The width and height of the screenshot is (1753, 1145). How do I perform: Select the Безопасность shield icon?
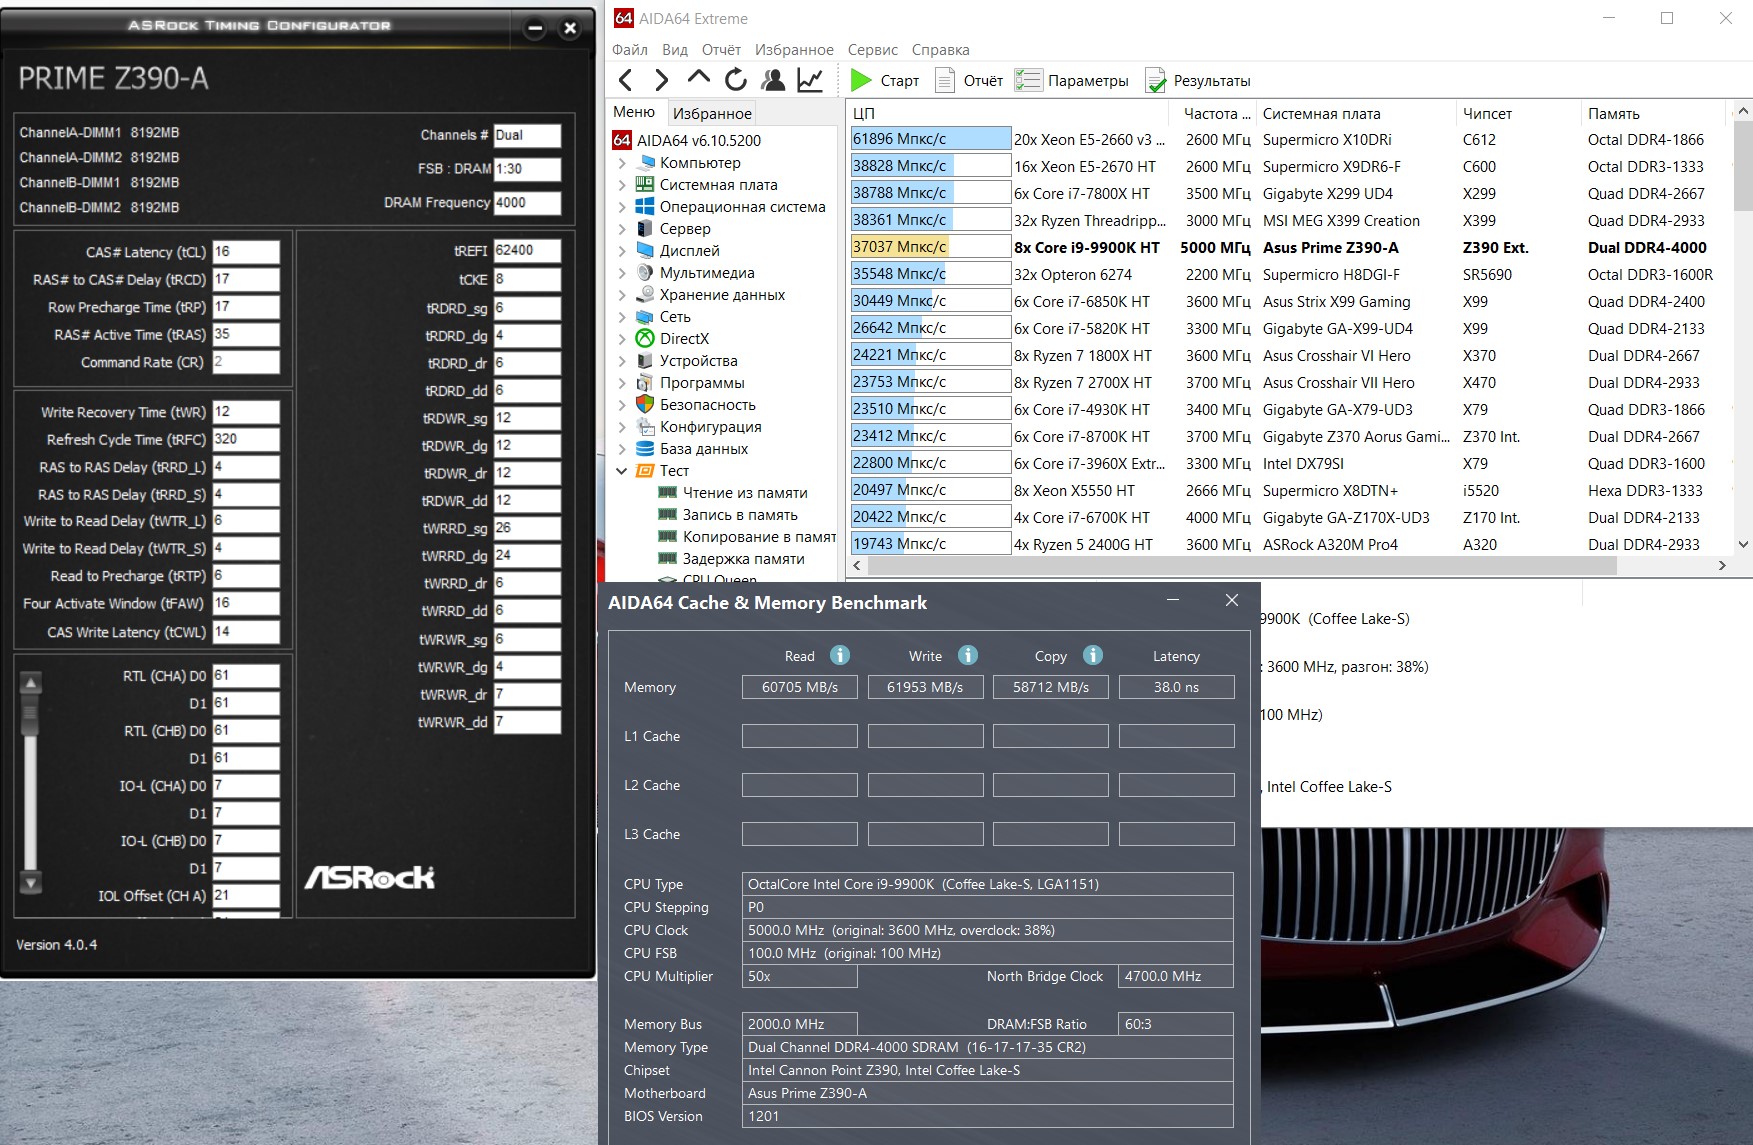coord(646,404)
